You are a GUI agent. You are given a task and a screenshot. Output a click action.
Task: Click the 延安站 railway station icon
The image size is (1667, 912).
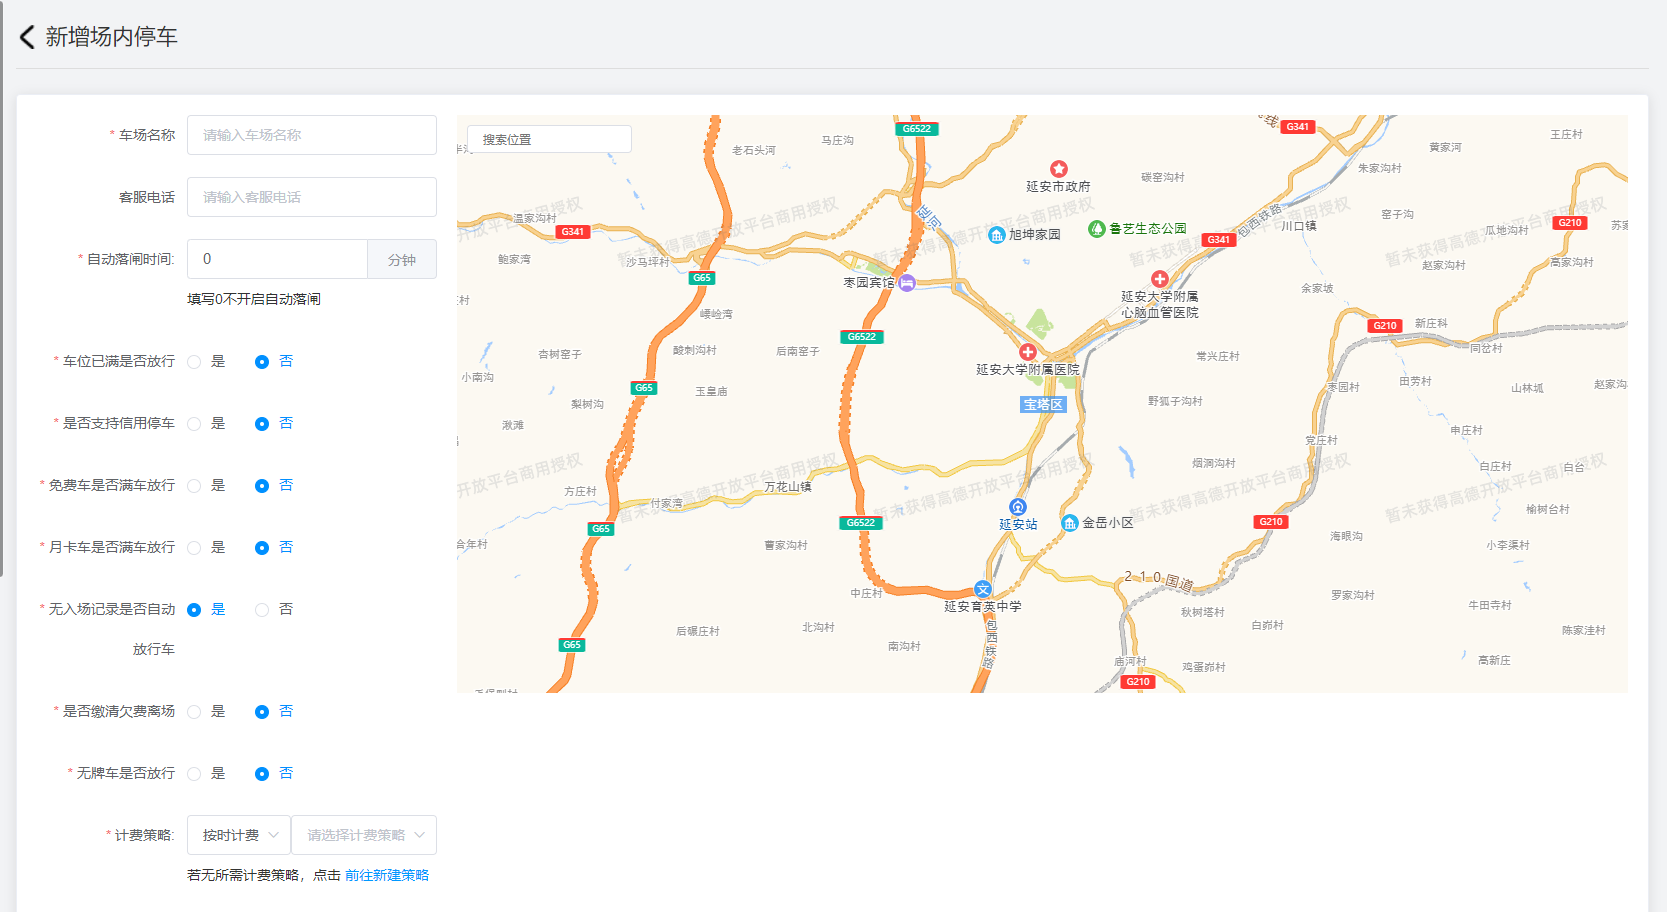pyautogui.click(x=1017, y=507)
